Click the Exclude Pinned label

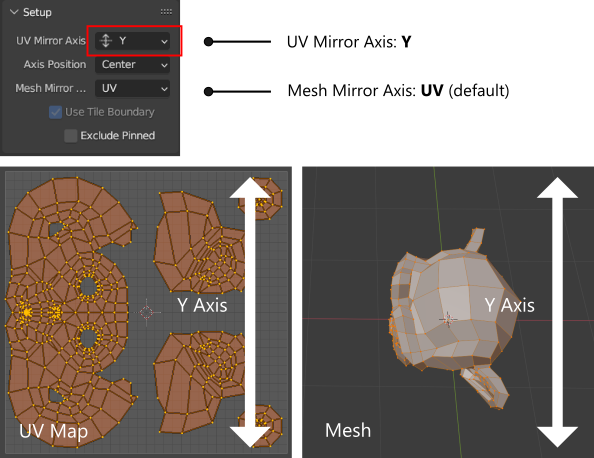click(x=118, y=136)
